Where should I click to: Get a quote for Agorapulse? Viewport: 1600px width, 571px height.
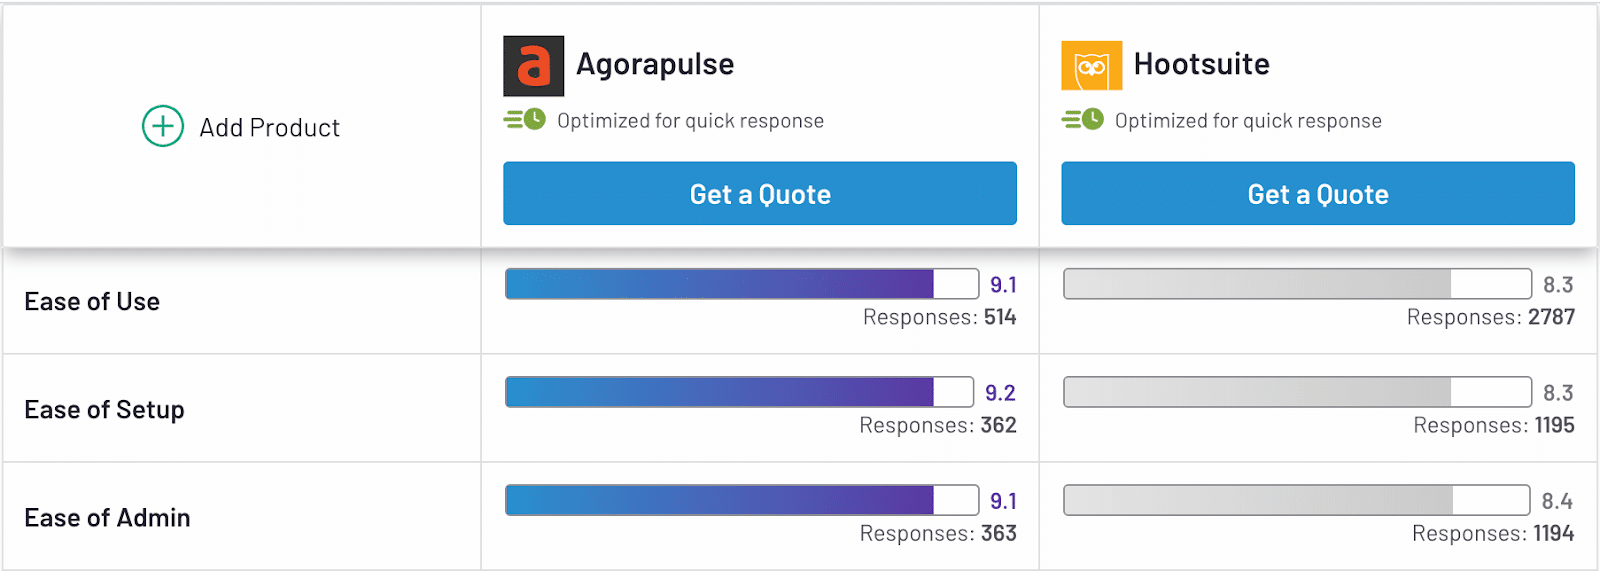pyautogui.click(x=760, y=194)
